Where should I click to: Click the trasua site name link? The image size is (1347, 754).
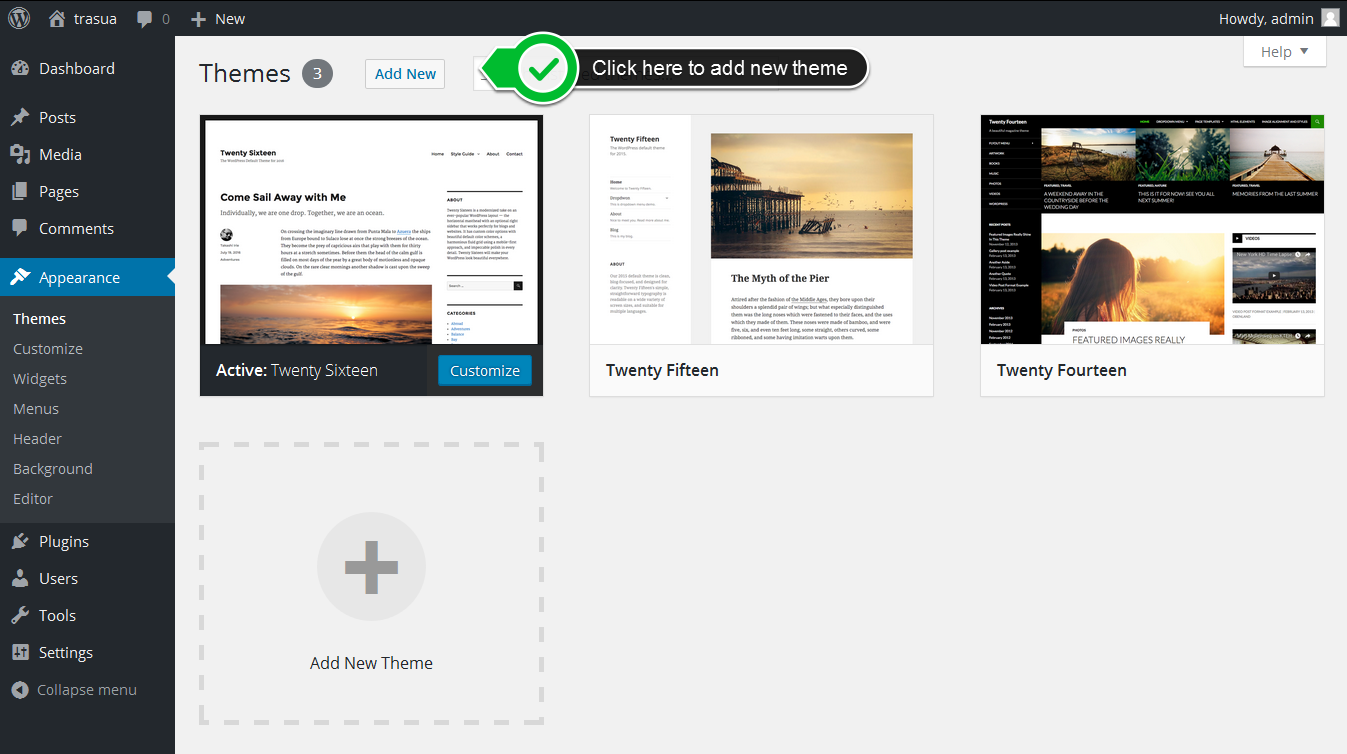97,19
